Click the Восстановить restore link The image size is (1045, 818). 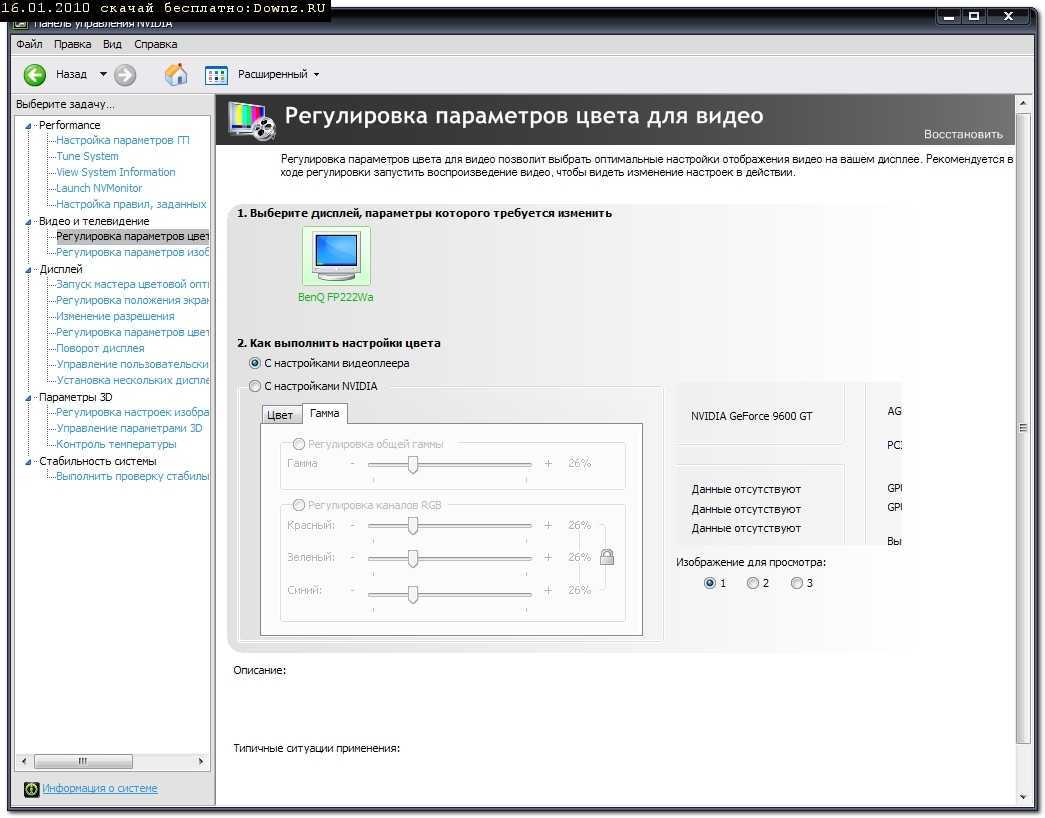click(x=963, y=134)
